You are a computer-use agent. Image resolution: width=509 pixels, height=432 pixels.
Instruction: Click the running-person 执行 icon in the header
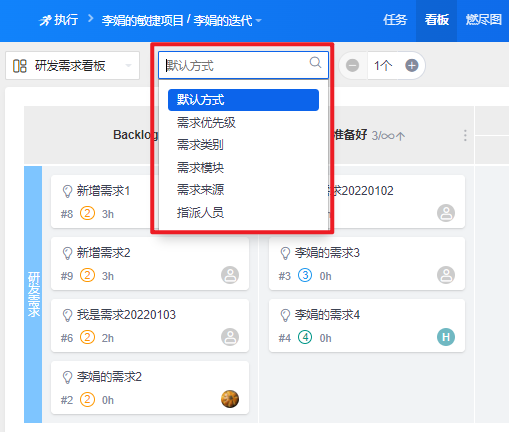(45, 20)
